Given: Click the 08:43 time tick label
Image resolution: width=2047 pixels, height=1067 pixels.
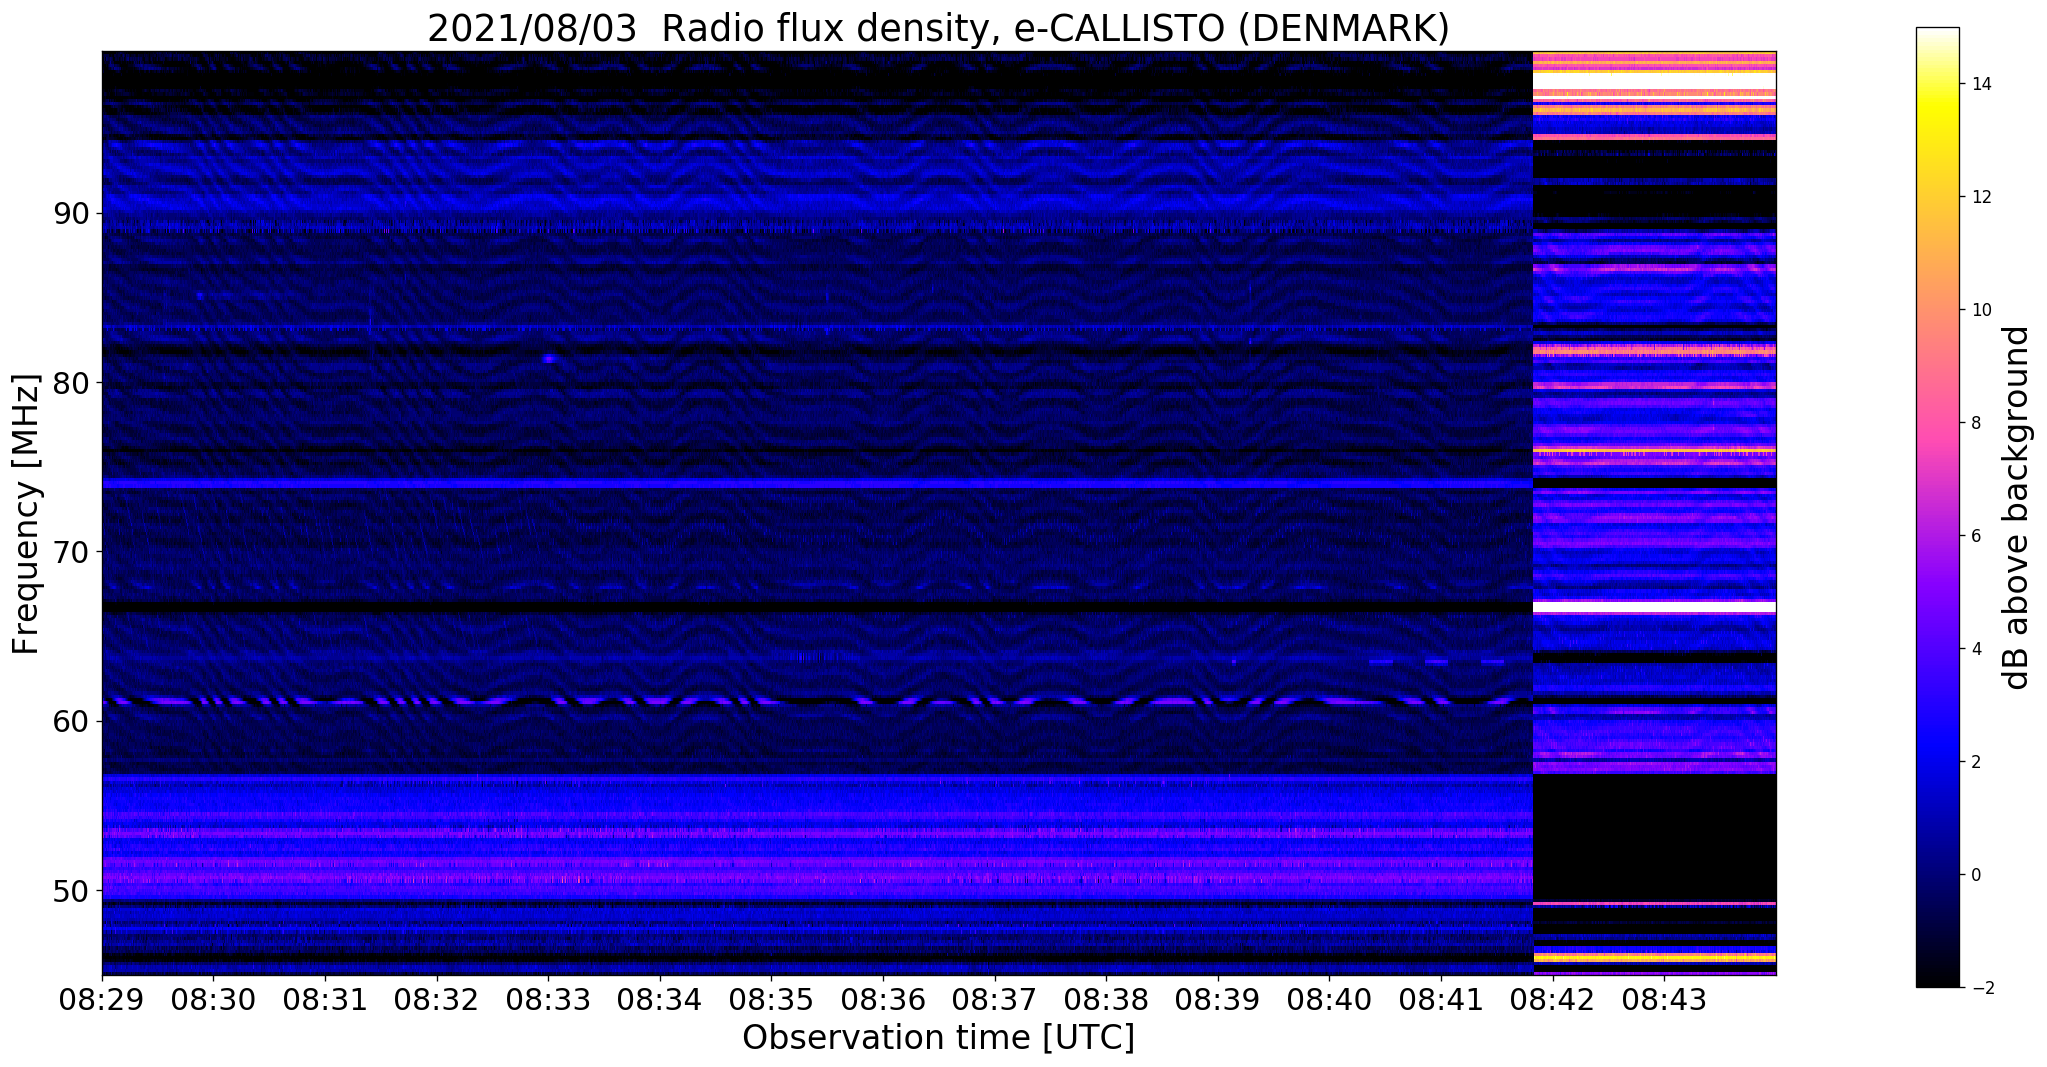Looking at the screenshot, I should [1664, 1000].
